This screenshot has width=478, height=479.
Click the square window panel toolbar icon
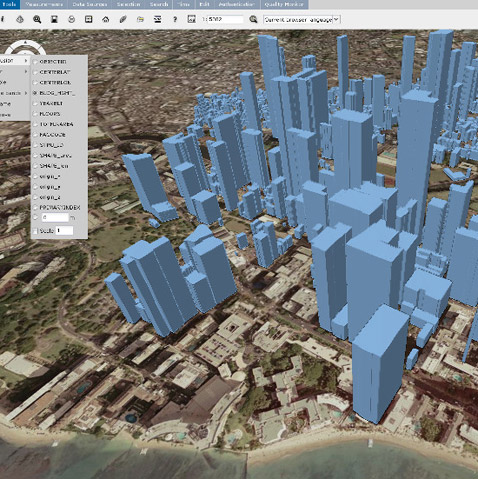point(89,19)
